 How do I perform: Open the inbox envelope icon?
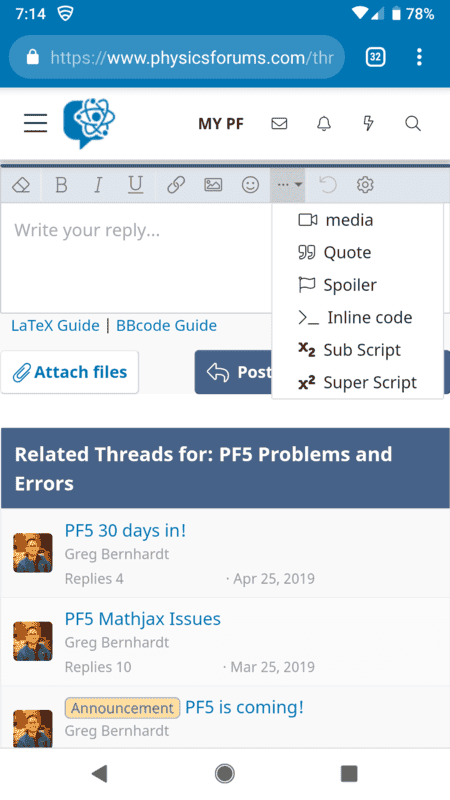coord(279,123)
